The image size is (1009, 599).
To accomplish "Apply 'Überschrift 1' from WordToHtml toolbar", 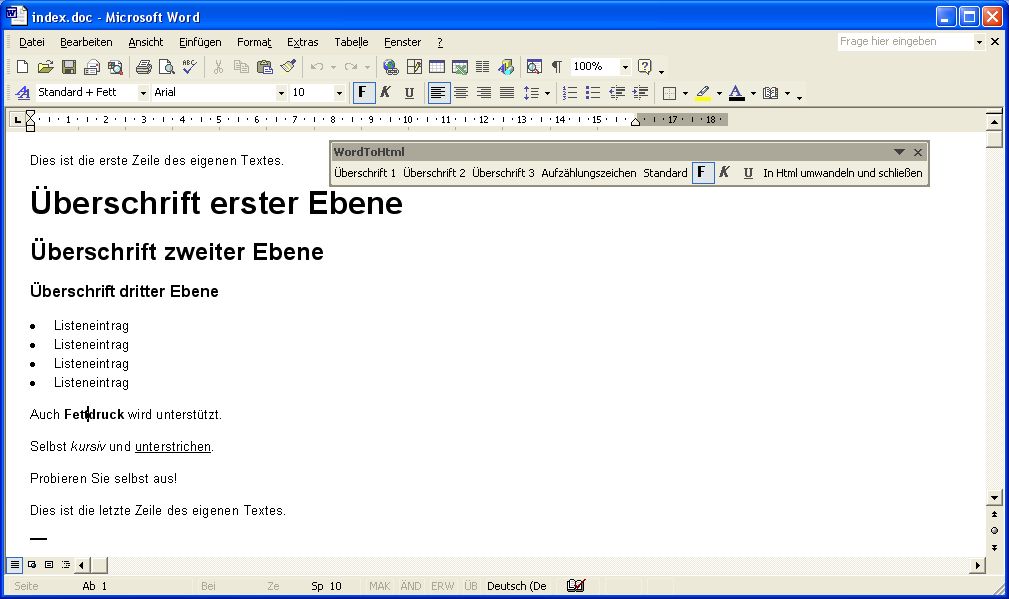I will click(365, 173).
